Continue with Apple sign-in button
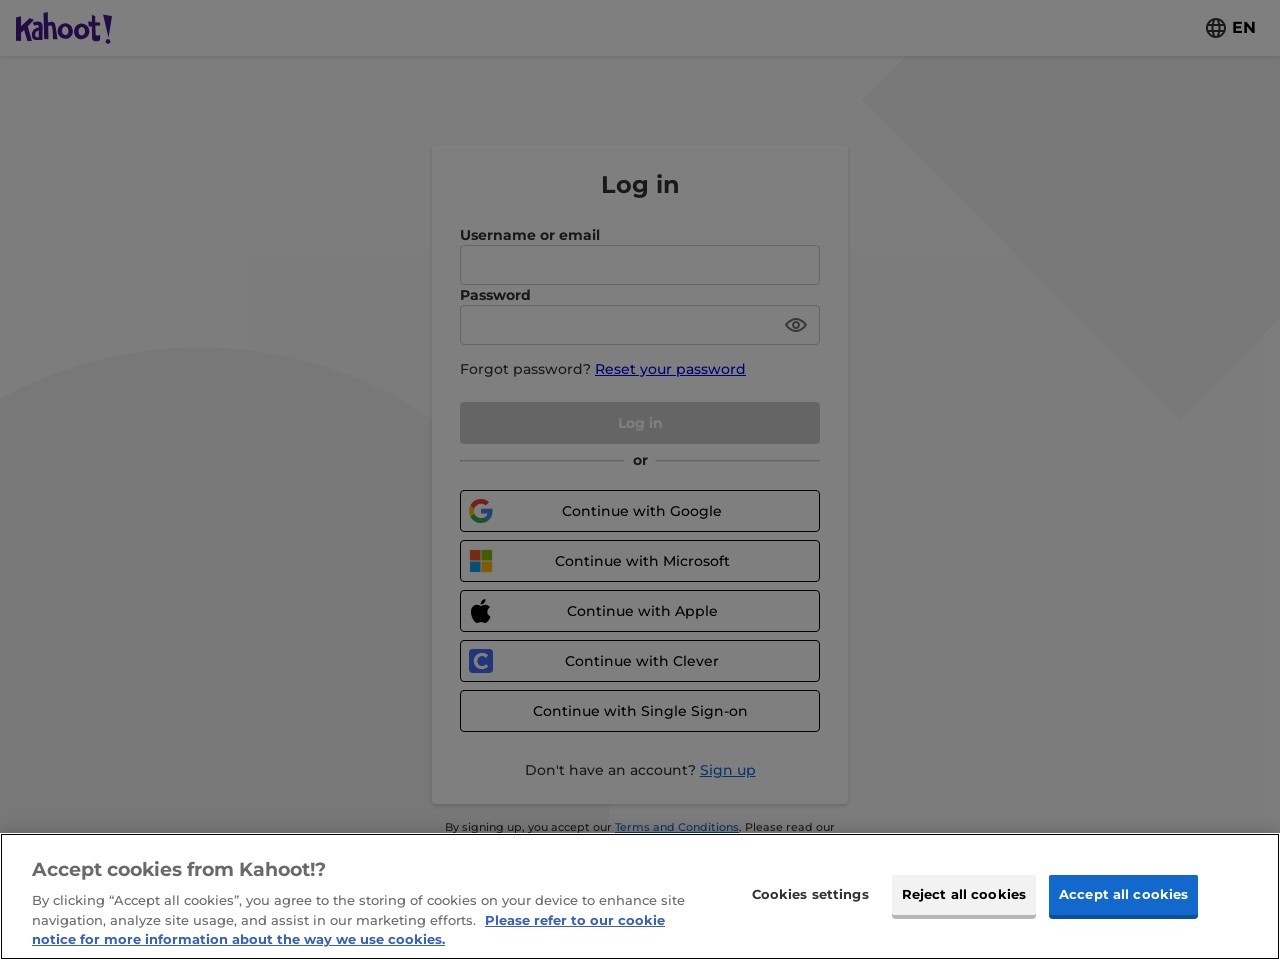This screenshot has width=1280, height=960. [x=640, y=611]
